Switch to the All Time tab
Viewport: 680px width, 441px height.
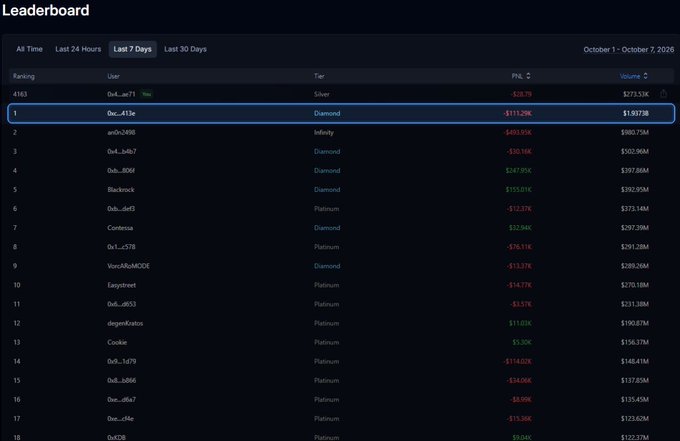pyautogui.click(x=29, y=49)
